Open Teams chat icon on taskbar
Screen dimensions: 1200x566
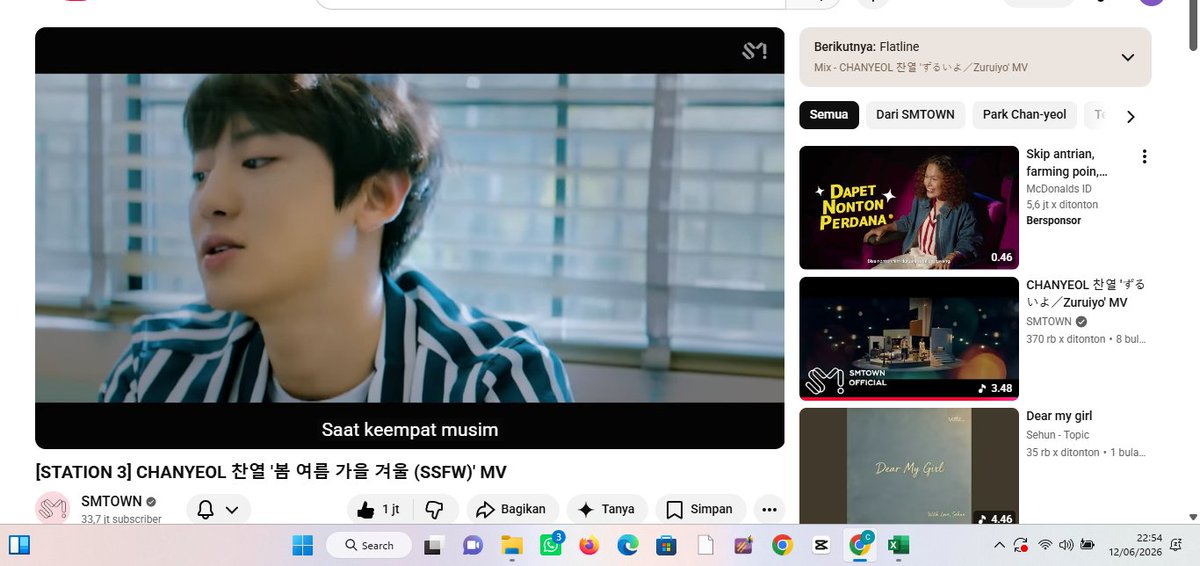pos(472,545)
